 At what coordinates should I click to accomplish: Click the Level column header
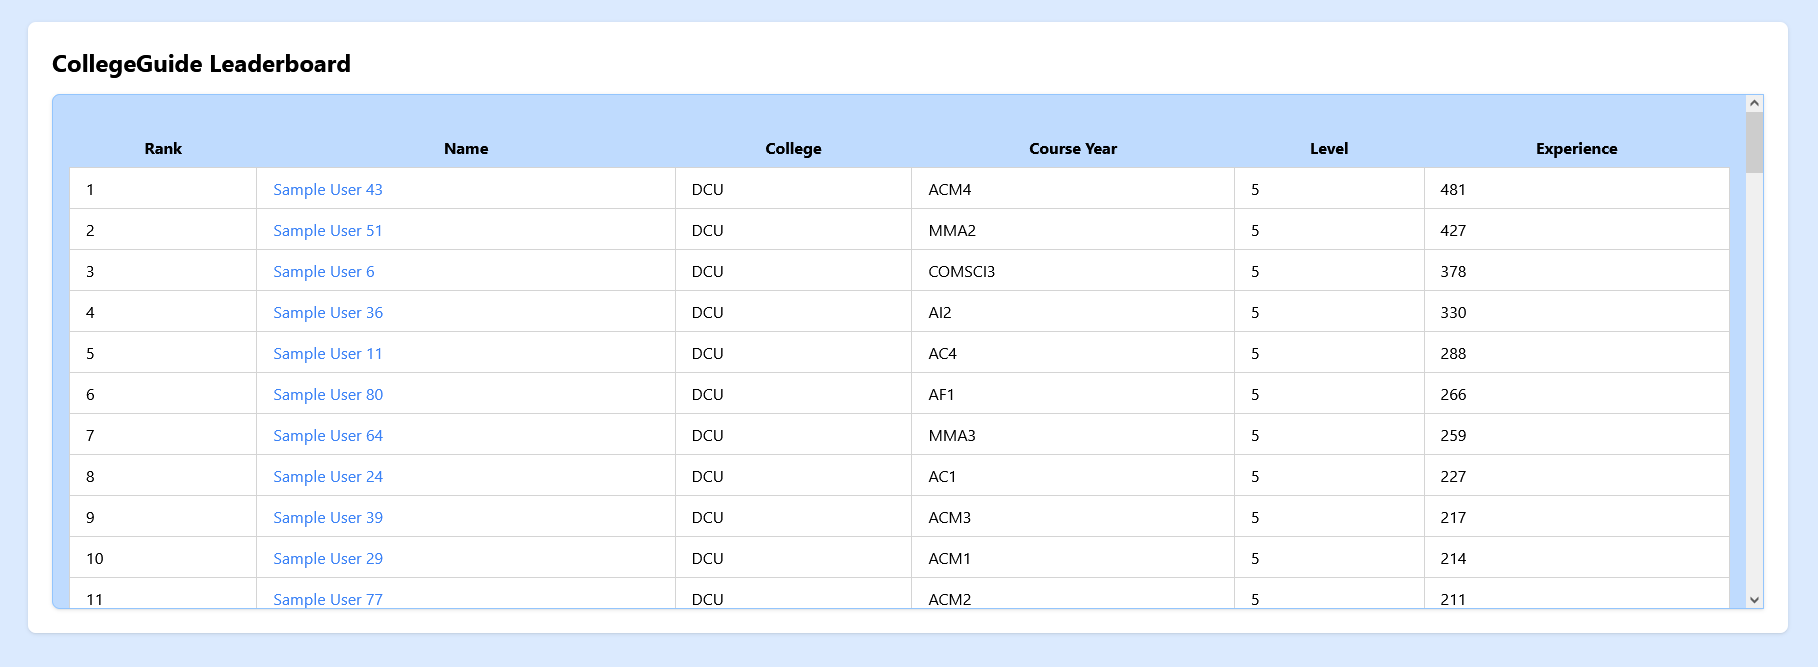pos(1329,148)
